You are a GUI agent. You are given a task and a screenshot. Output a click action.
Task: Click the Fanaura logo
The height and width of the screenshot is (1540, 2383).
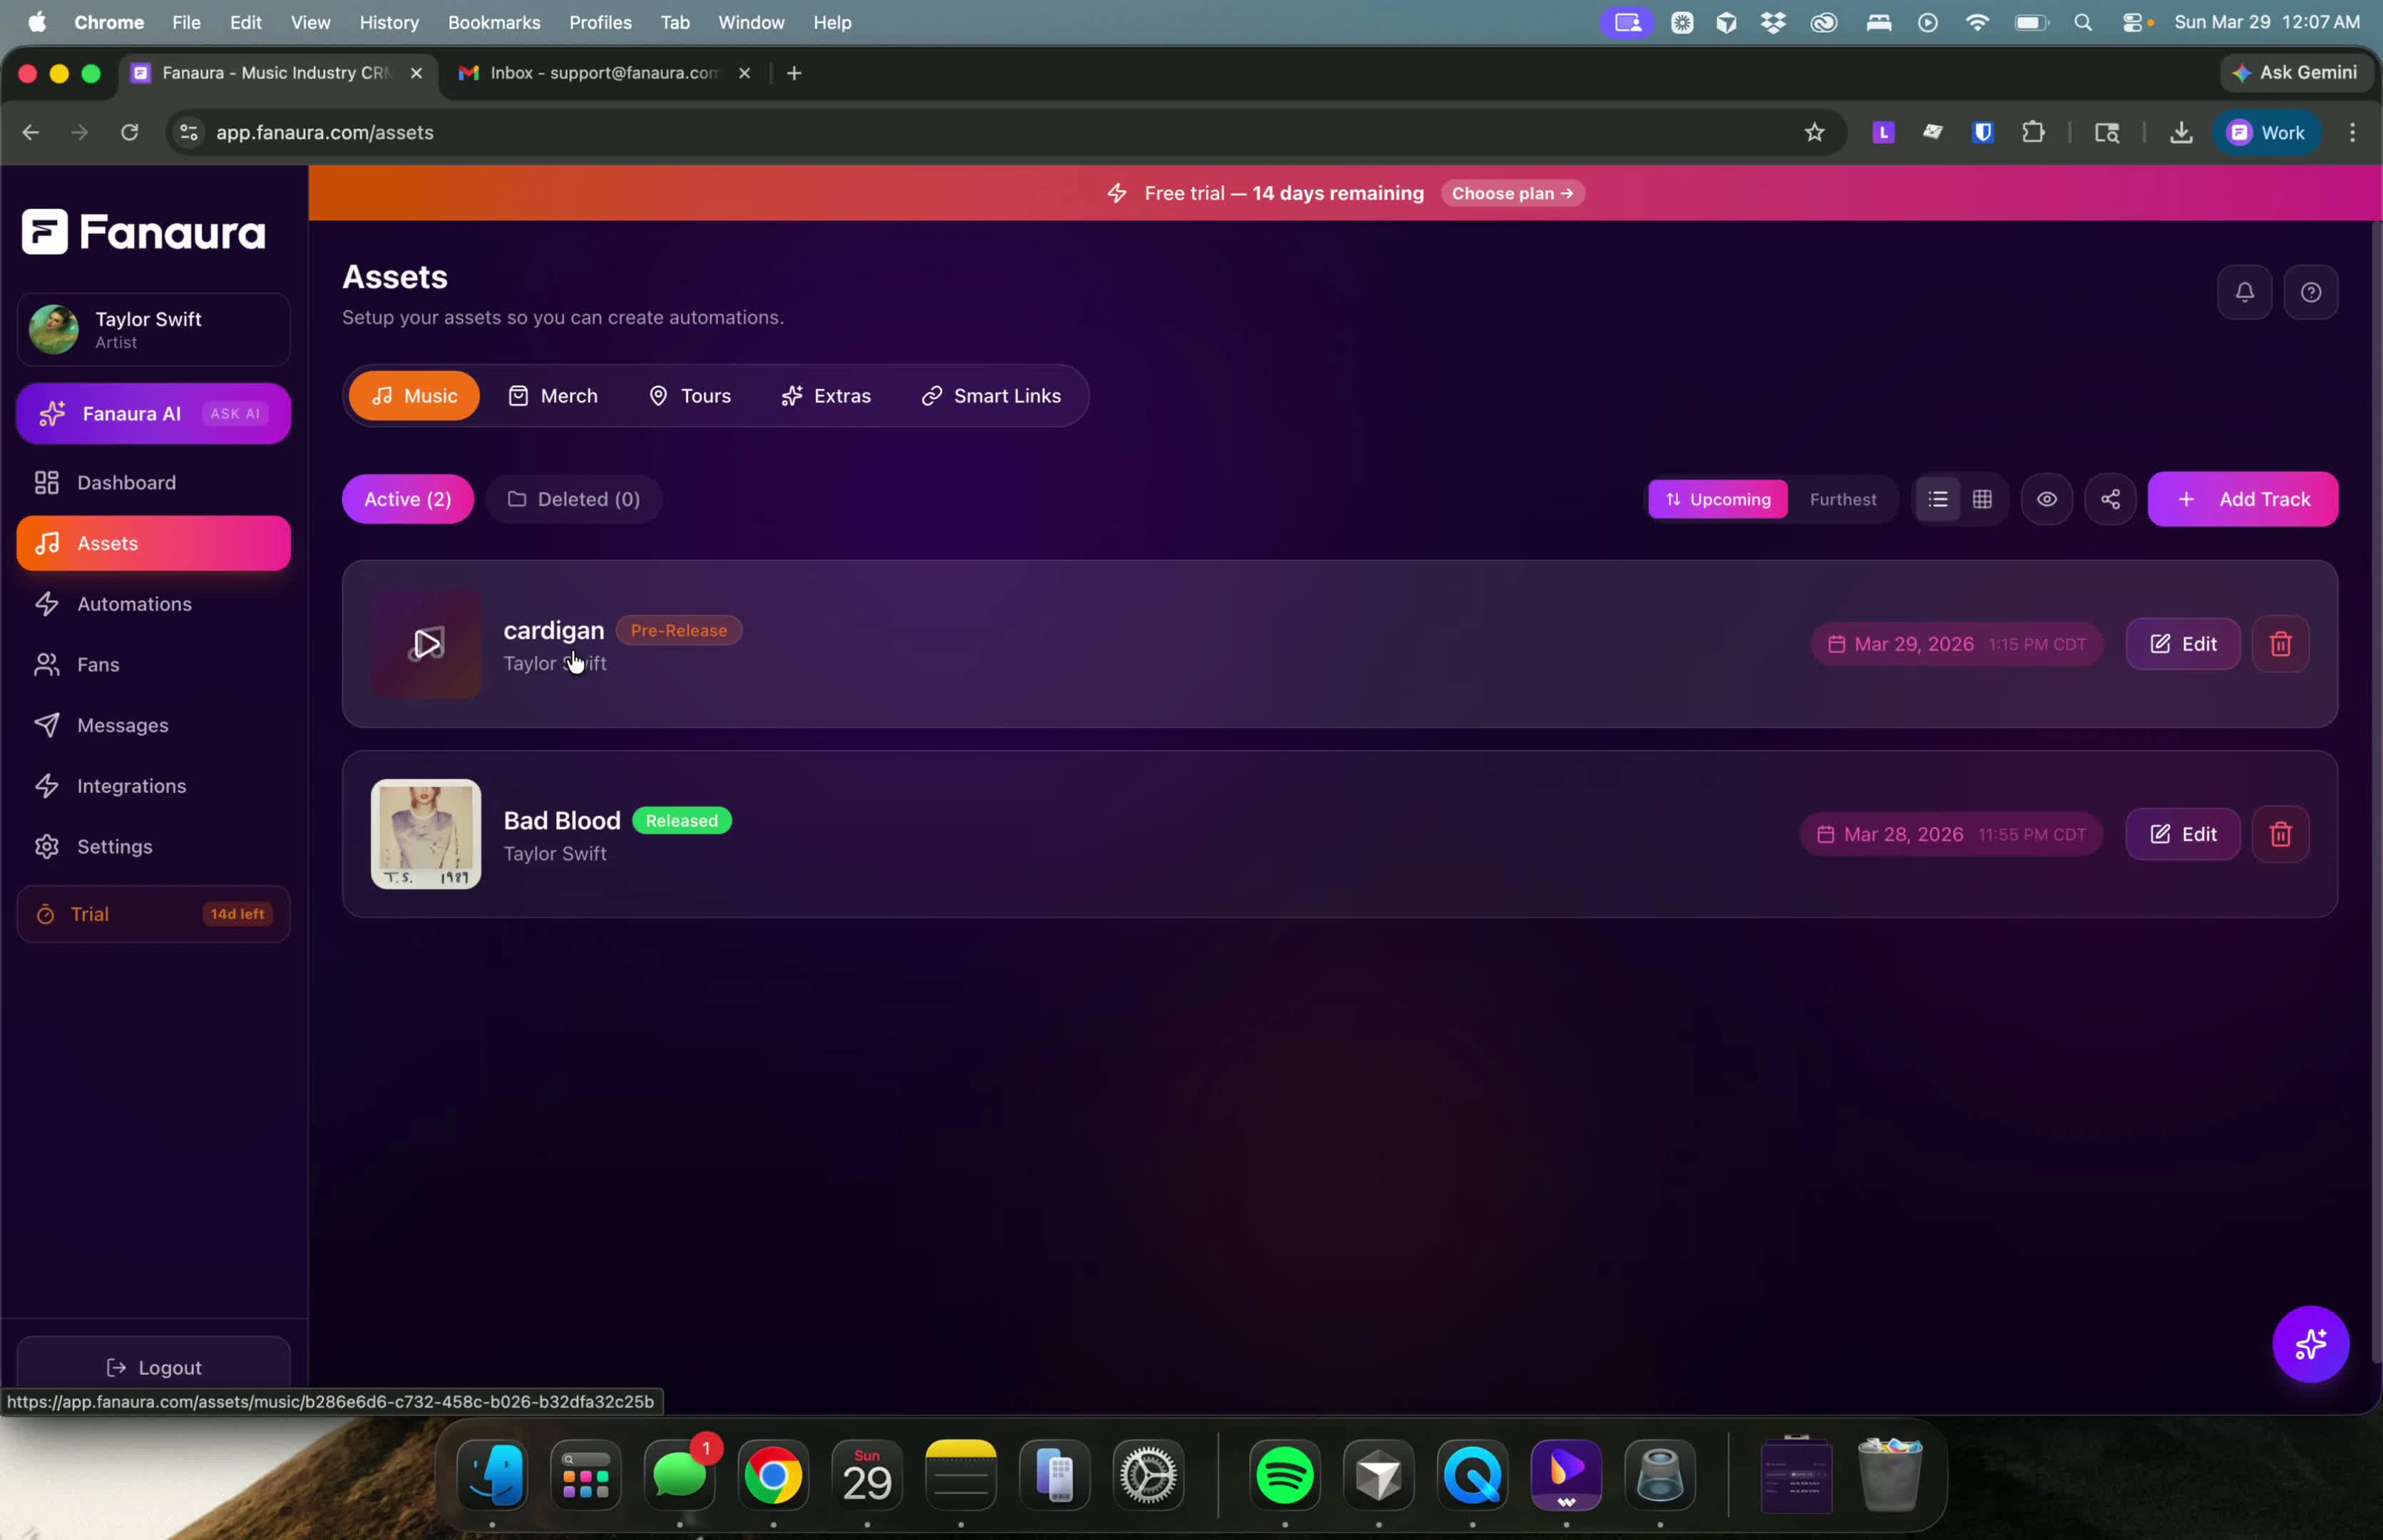click(x=143, y=232)
